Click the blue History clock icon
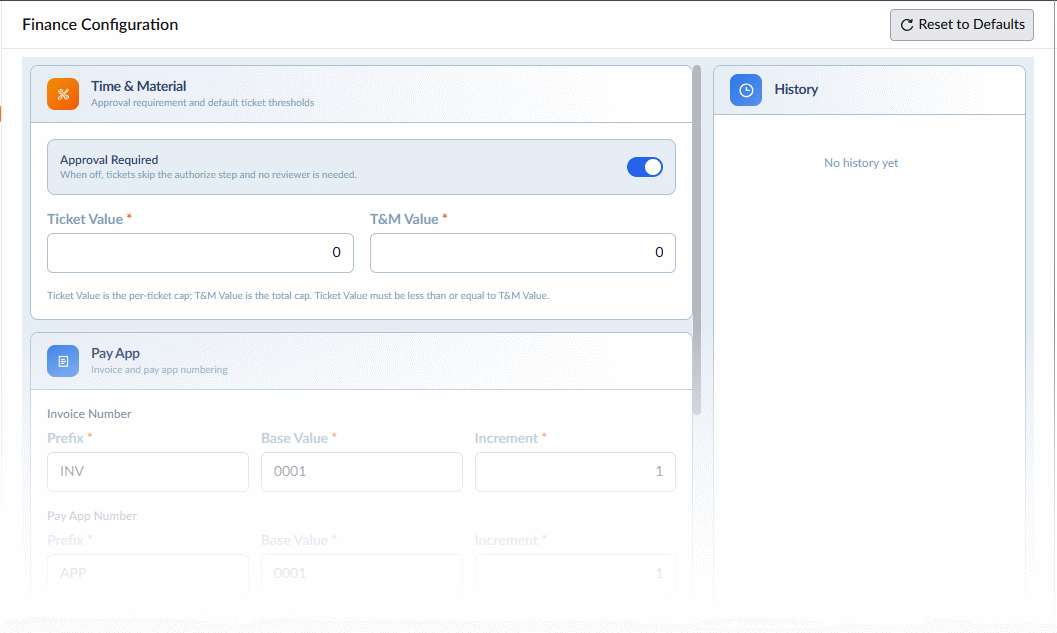The width and height of the screenshot is (1057, 633). [x=746, y=90]
